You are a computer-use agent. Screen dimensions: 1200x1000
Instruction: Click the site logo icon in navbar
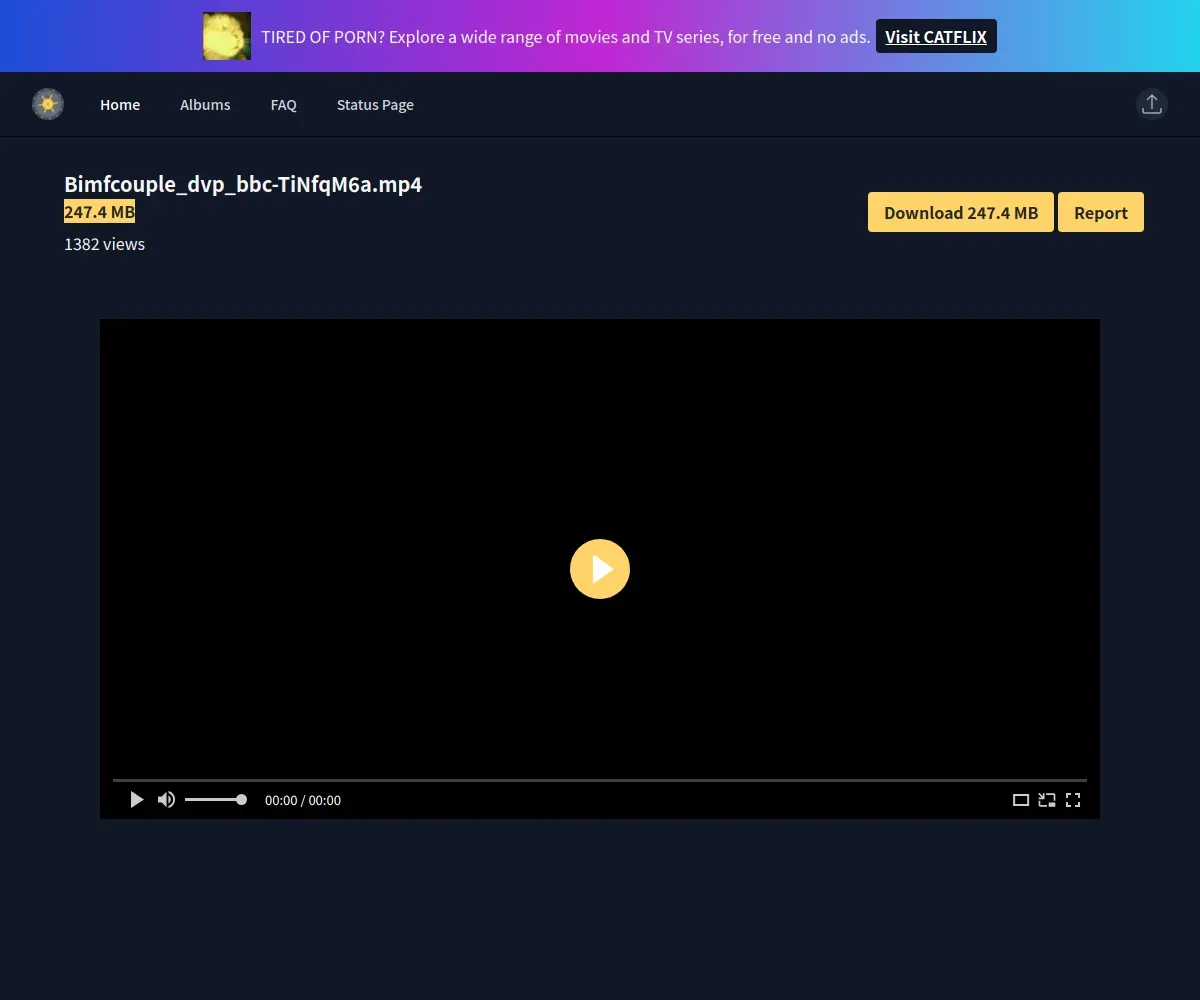[48, 104]
